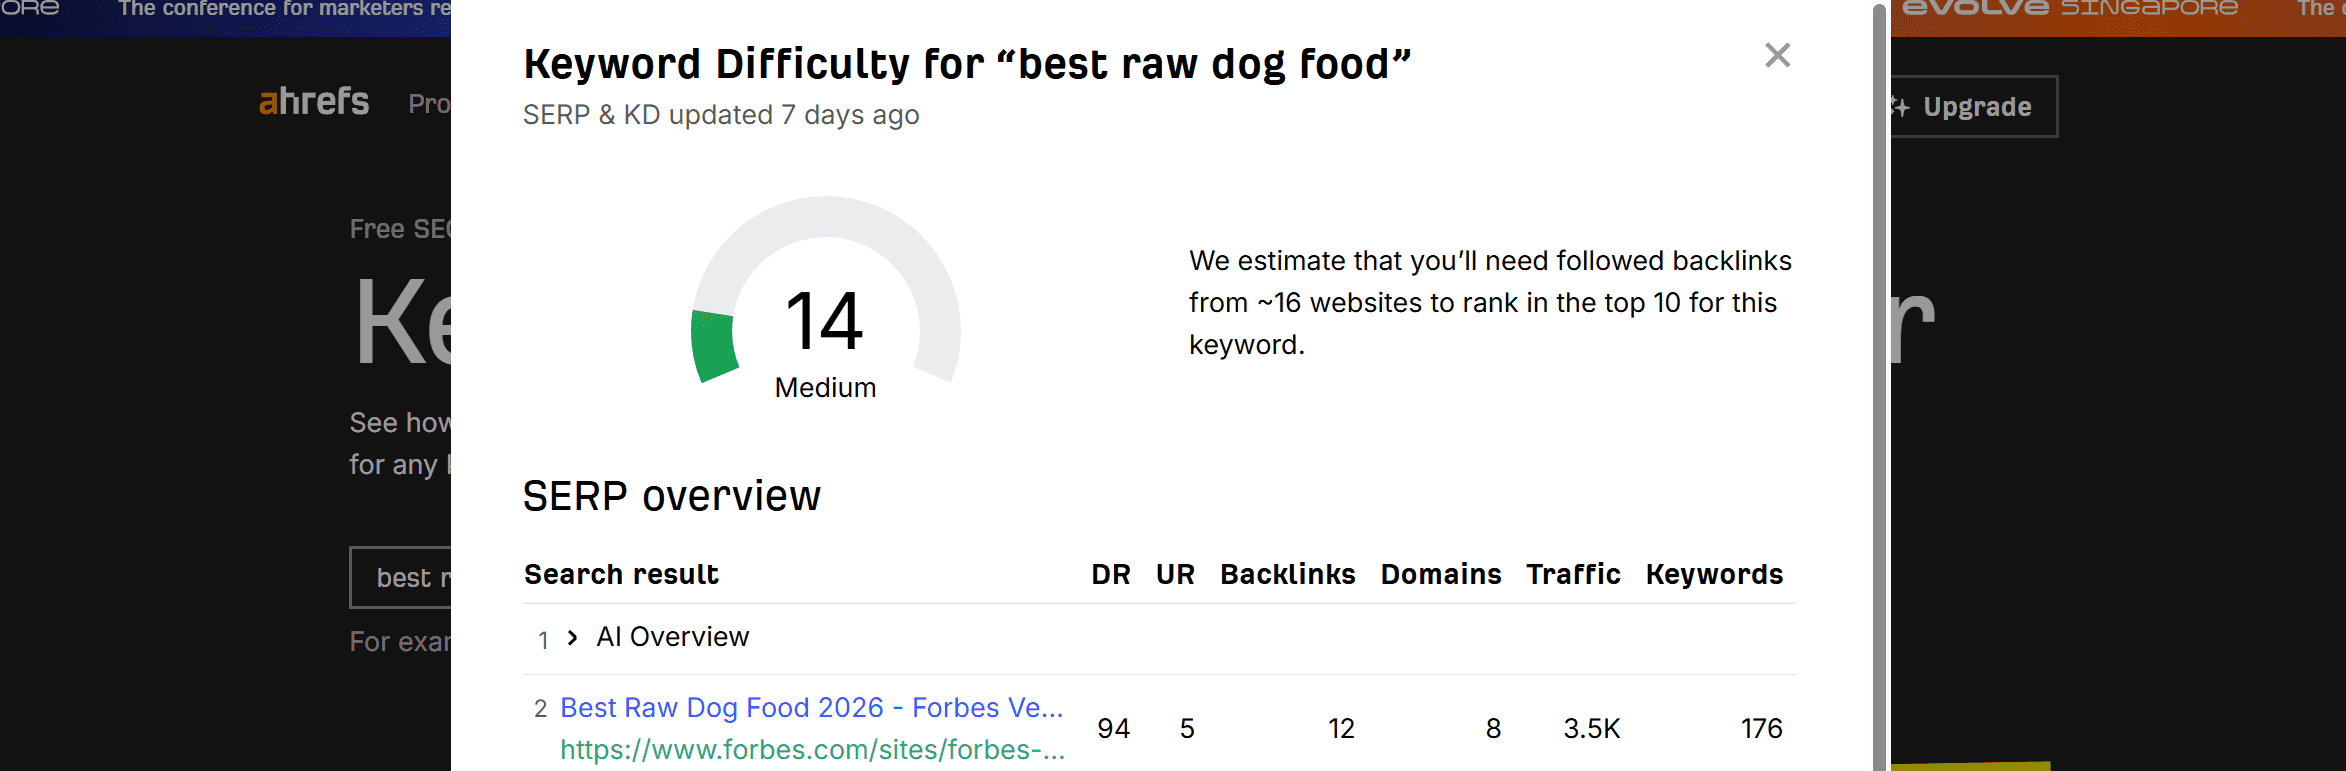Screen dimensions: 2346x771
Task: Click the Upgrade sparkle icon
Action: 1899,107
